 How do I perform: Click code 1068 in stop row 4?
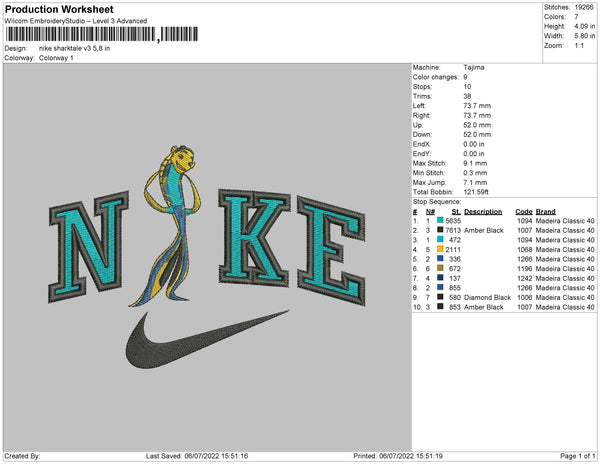pos(525,249)
